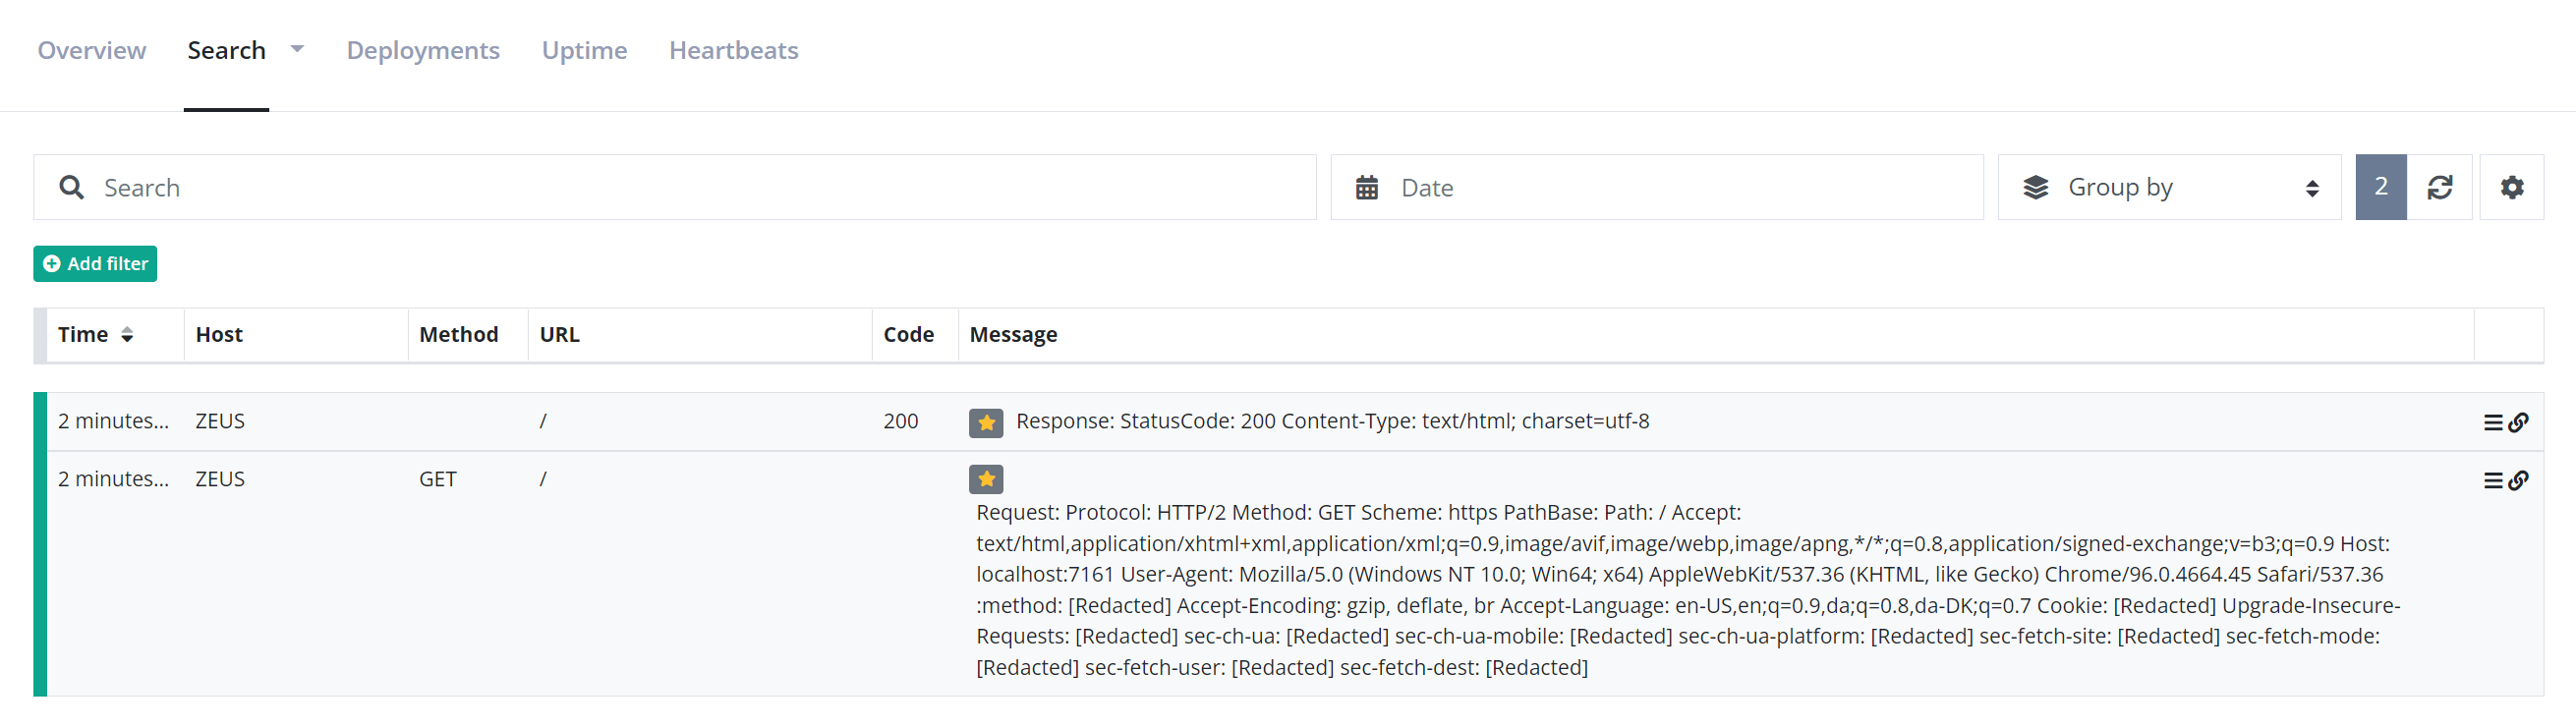Viewport: 2576px width, 728px height.
Task: Navigate to the Heartbeats tab
Action: click(733, 50)
